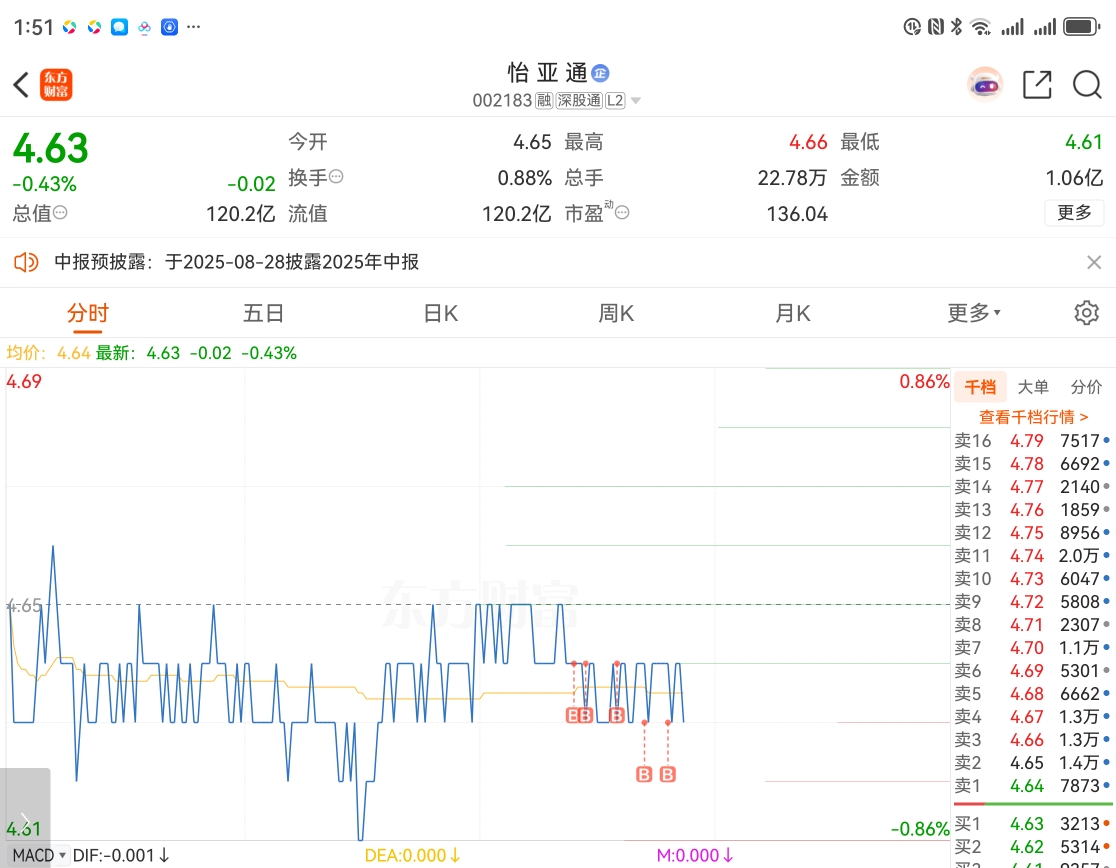Viewport: 1116px width, 868px height.
Task: Tap the 均价 4.64 label
Action: tap(48, 353)
